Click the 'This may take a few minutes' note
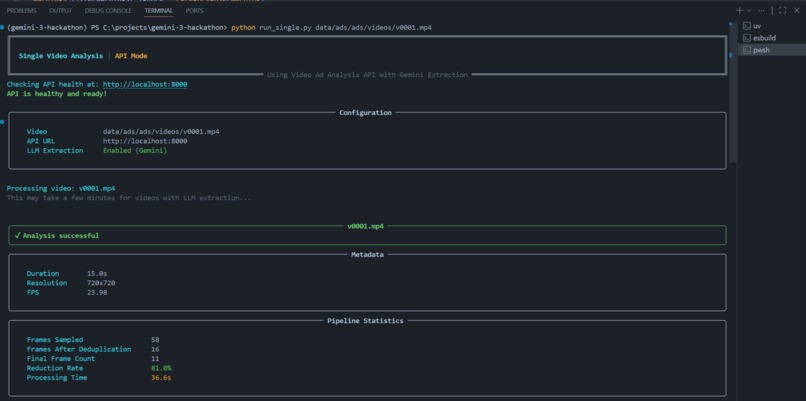Image resolution: width=806 pixels, height=401 pixels. pyautogui.click(x=129, y=198)
